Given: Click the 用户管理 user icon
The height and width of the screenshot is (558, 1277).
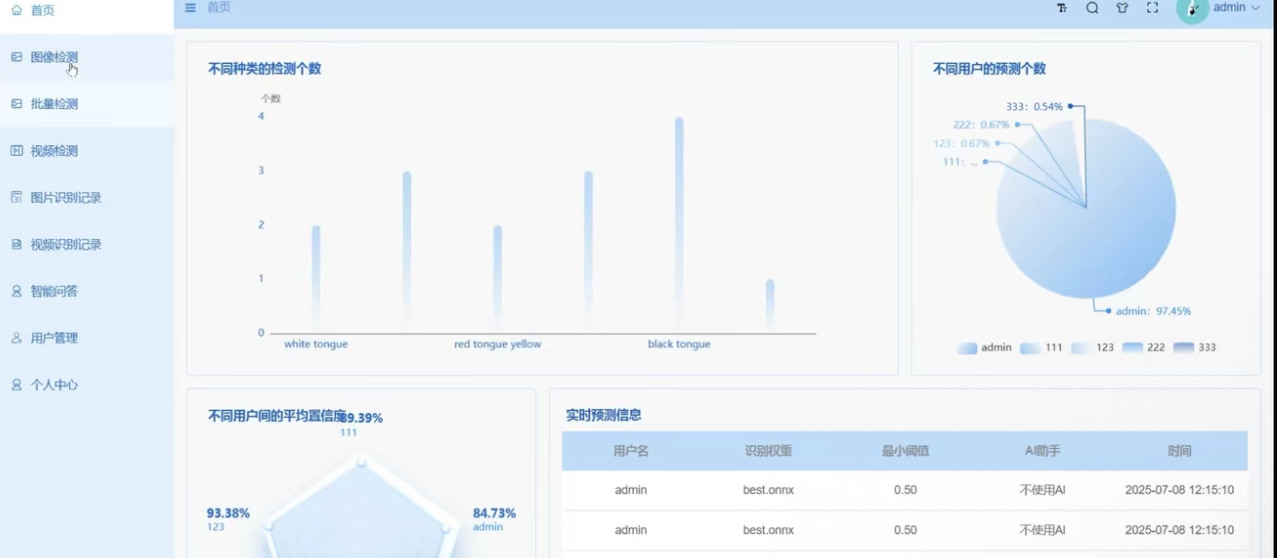Looking at the screenshot, I should point(16,338).
